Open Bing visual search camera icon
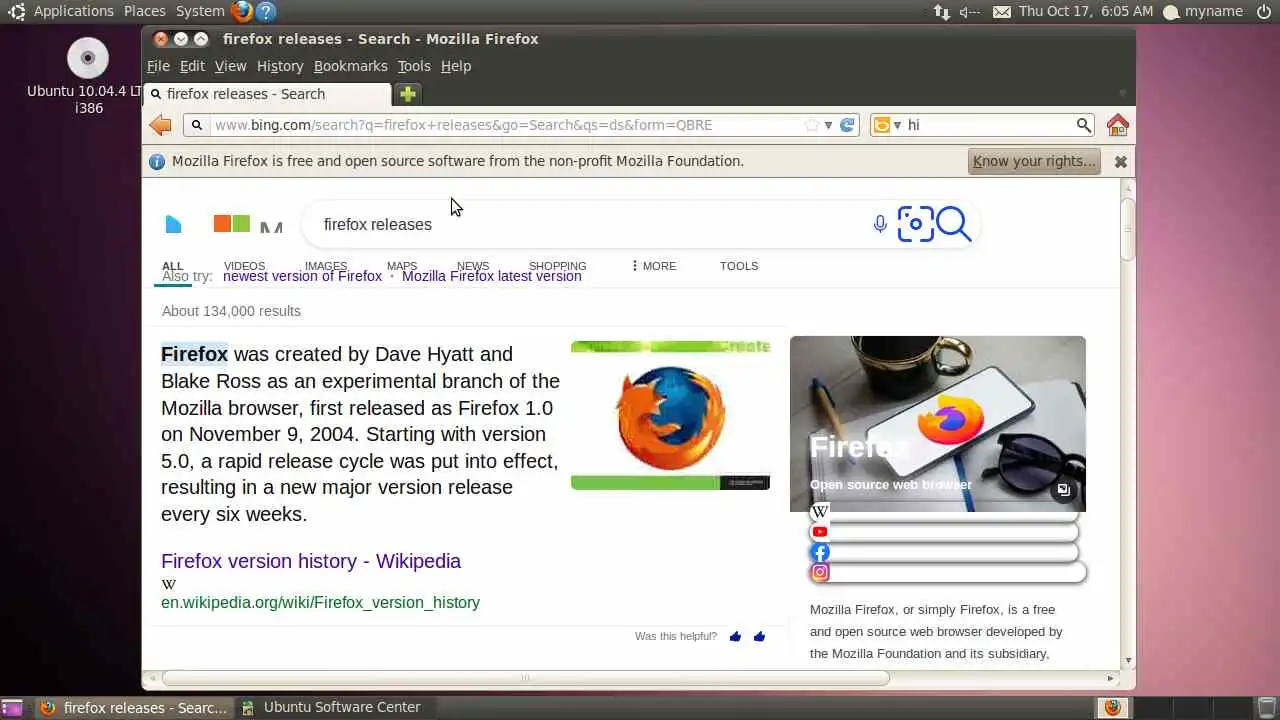 (x=915, y=224)
